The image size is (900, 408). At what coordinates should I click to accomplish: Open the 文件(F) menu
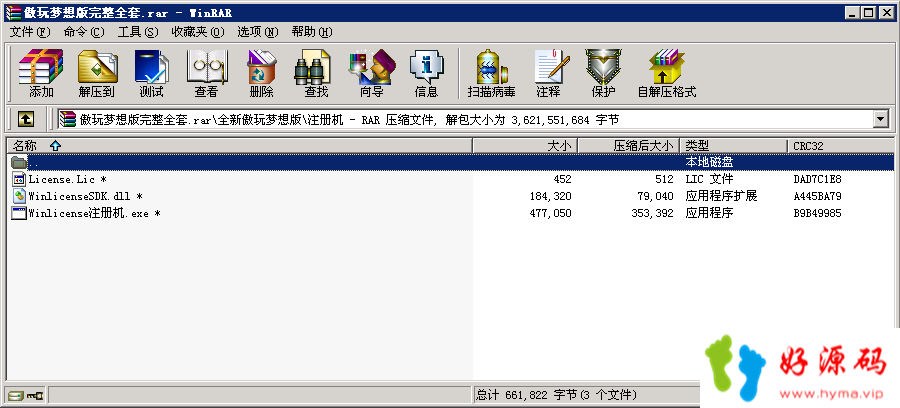30,32
